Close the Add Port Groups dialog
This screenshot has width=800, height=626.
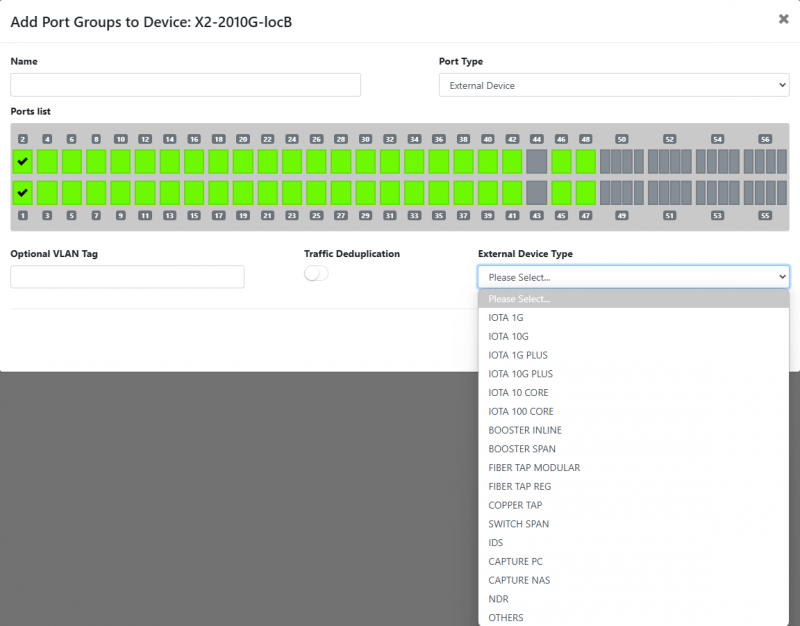click(783, 19)
